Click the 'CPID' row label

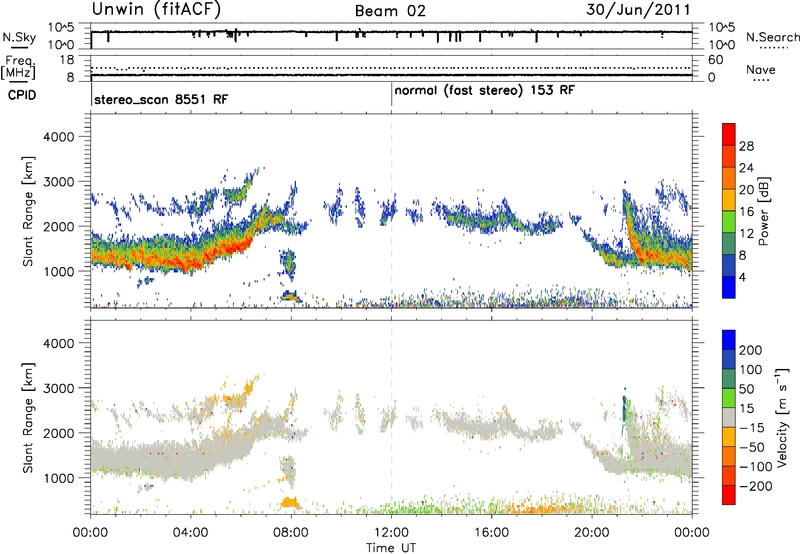pos(22,95)
